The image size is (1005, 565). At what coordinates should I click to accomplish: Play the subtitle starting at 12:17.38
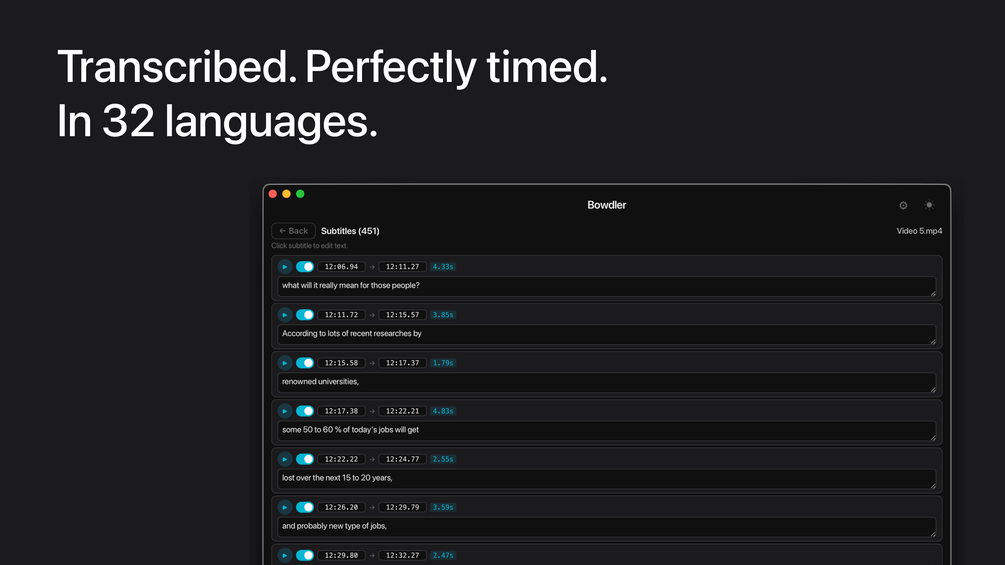285,411
